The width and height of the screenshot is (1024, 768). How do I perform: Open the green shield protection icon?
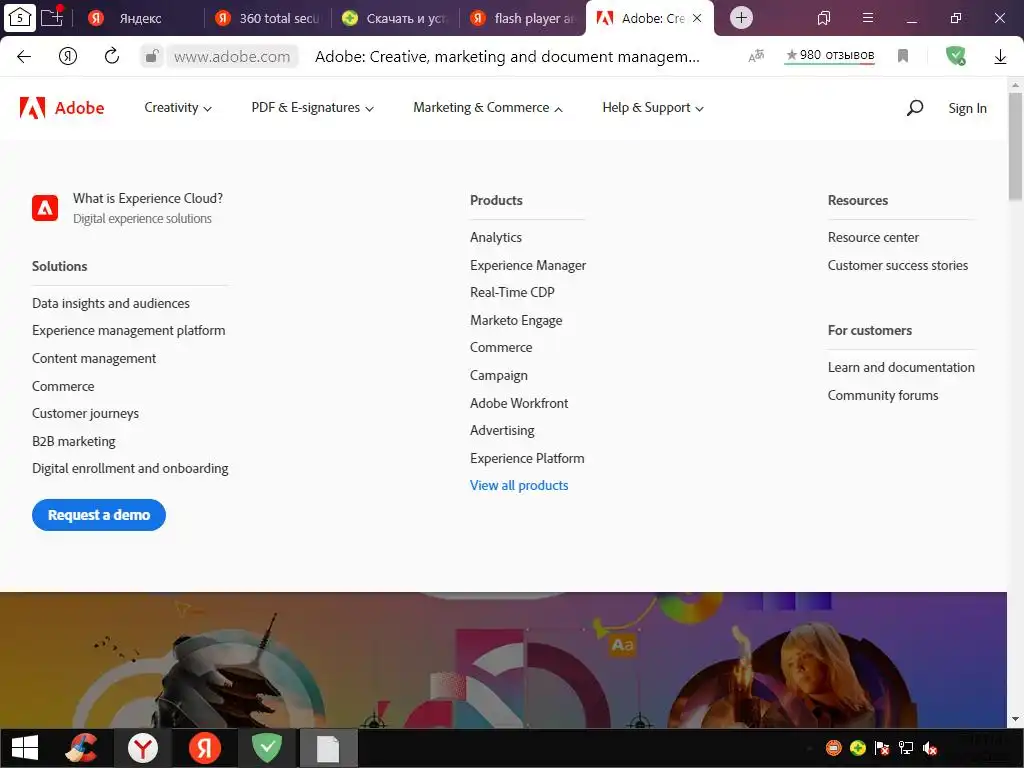pyautogui.click(x=956, y=56)
